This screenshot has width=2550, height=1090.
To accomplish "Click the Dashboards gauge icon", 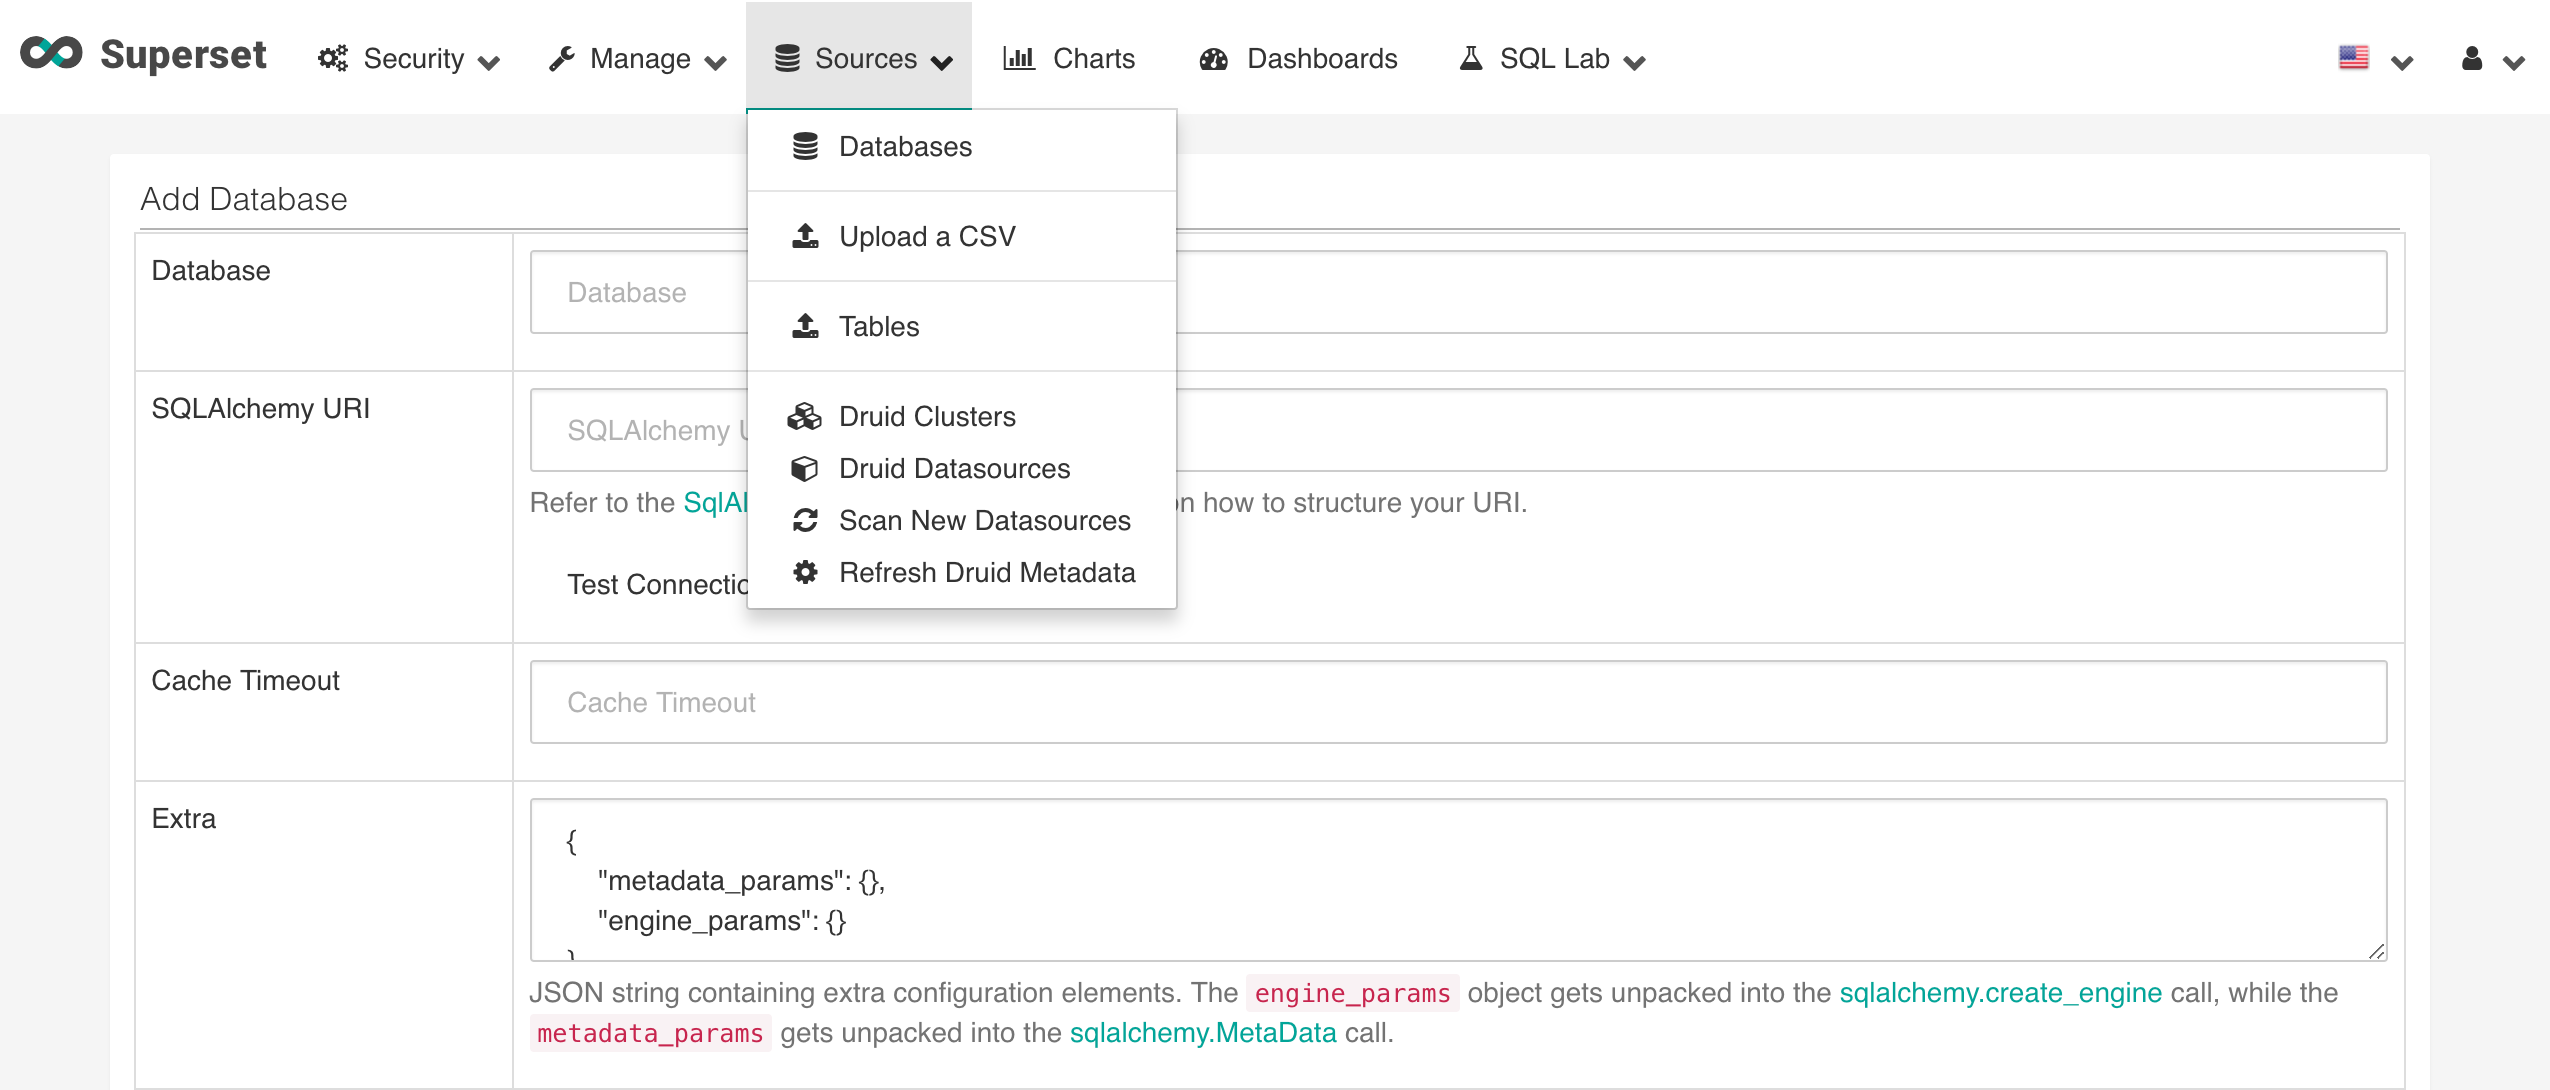I will click(x=1214, y=59).
